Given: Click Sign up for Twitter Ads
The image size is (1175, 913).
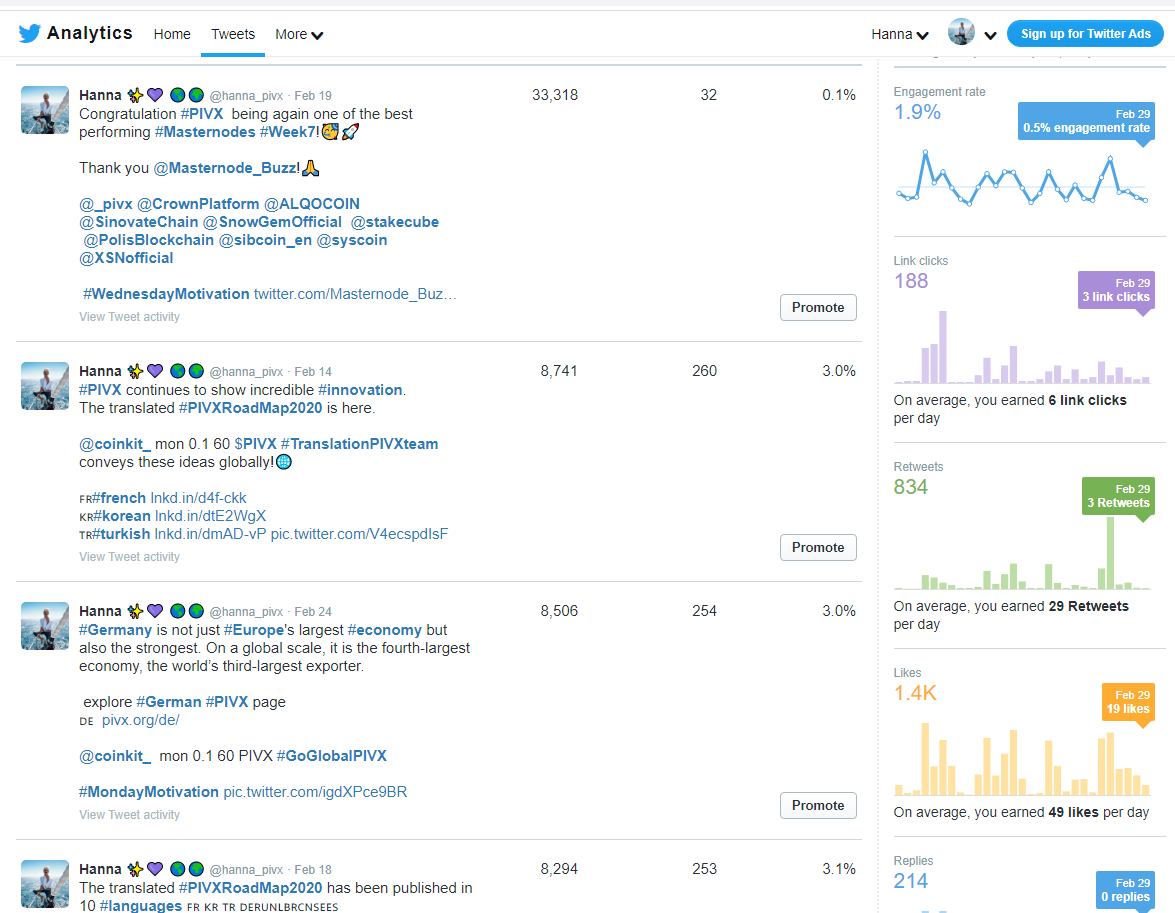Looking at the screenshot, I should (x=1085, y=34).
